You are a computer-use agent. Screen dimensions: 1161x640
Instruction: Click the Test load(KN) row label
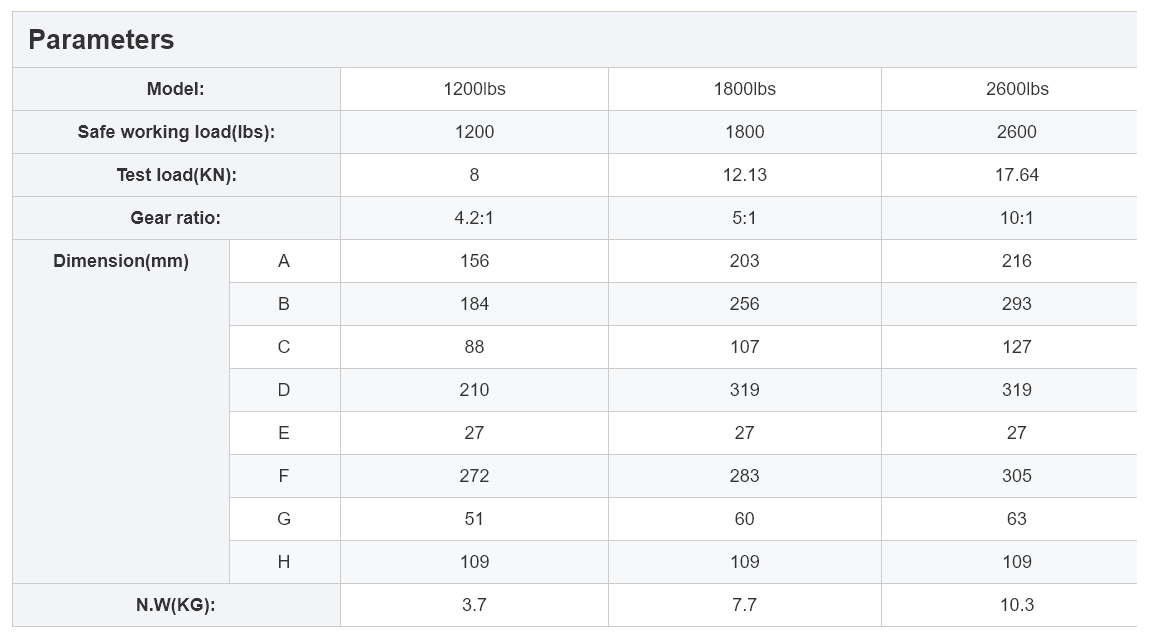tap(176, 175)
